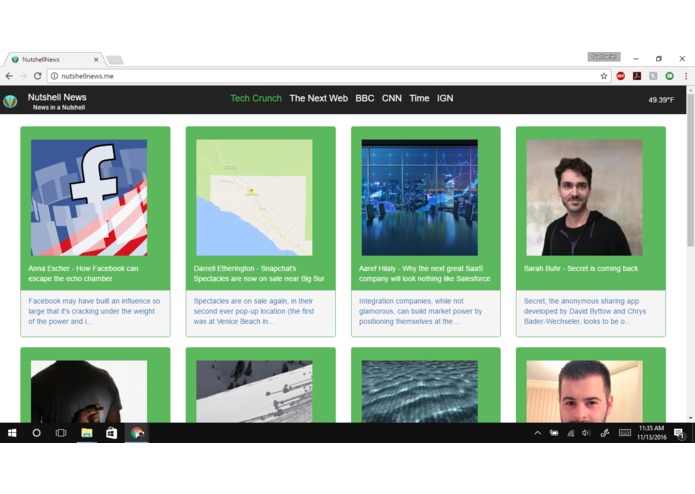Open the Windows Start menu
Screen dimensions: 695x494
[x=12, y=433]
